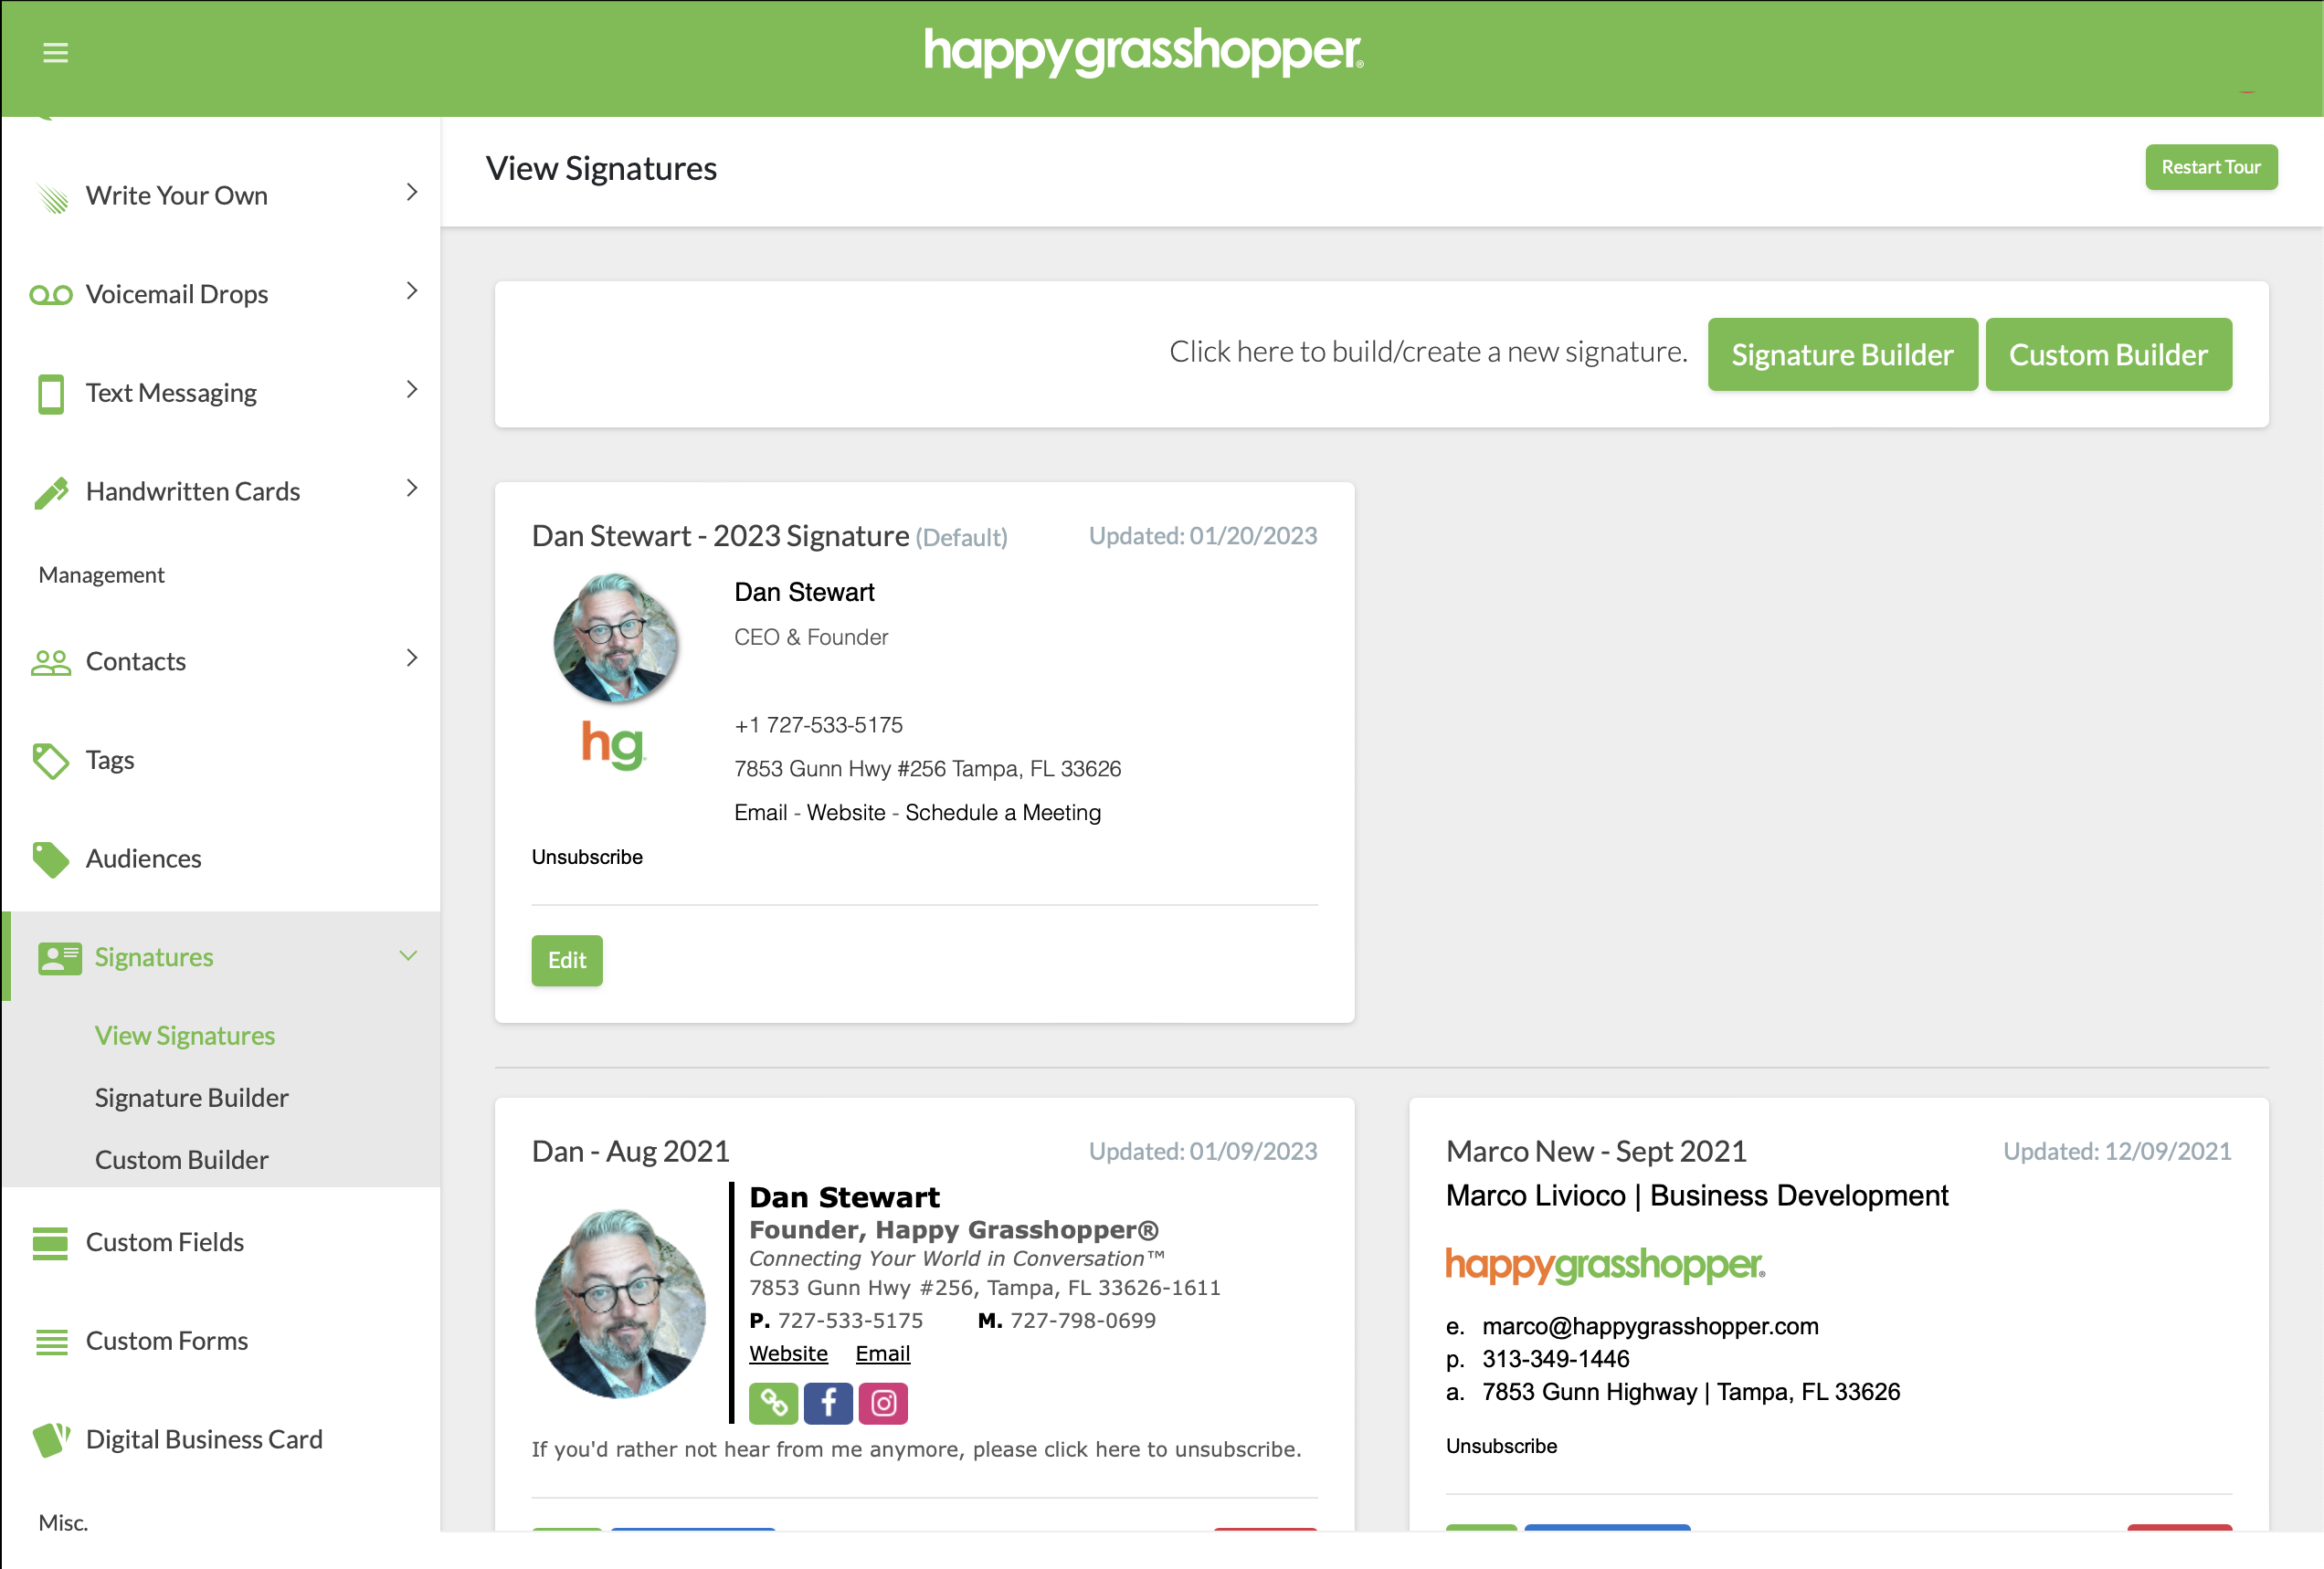2324x1569 pixels.
Task: Click the Text Messaging phone icon
Action: [x=51, y=394]
